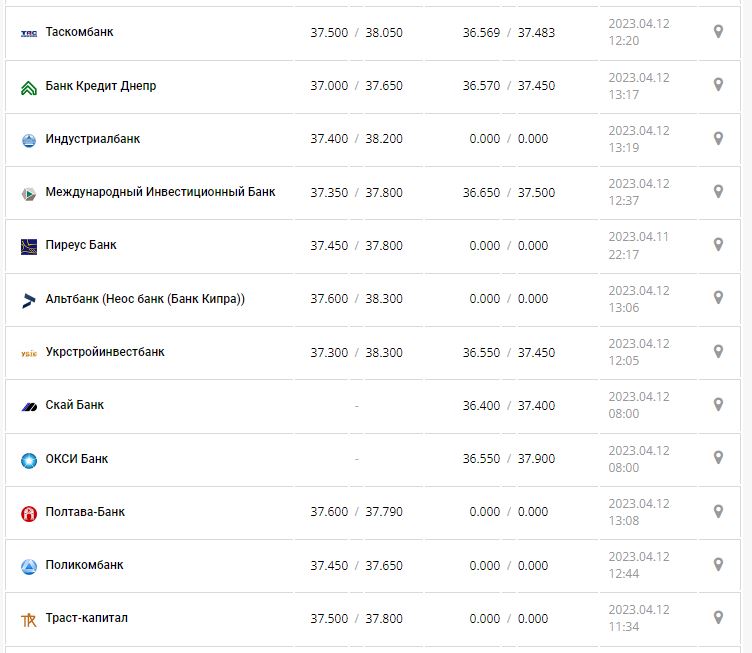This screenshot has height=653, width=752.
Task: Select the Альтбанк (Неос банк) link
Action: click(145, 298)
